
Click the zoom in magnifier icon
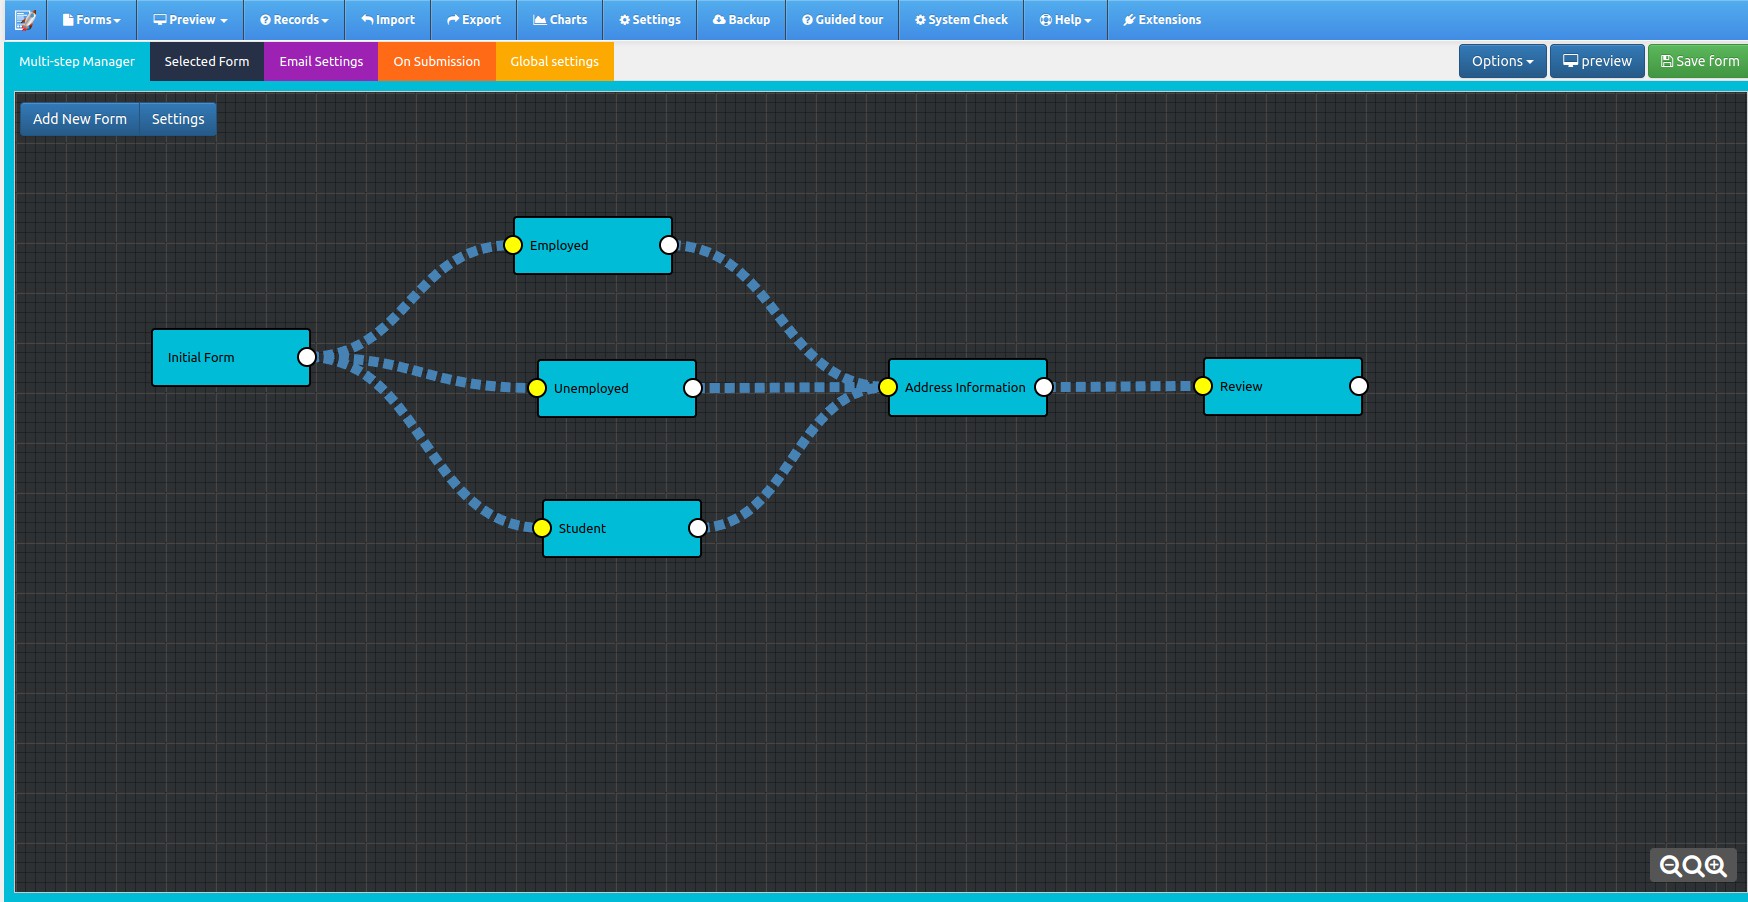pyautogui.click(x=1716, y=866)
